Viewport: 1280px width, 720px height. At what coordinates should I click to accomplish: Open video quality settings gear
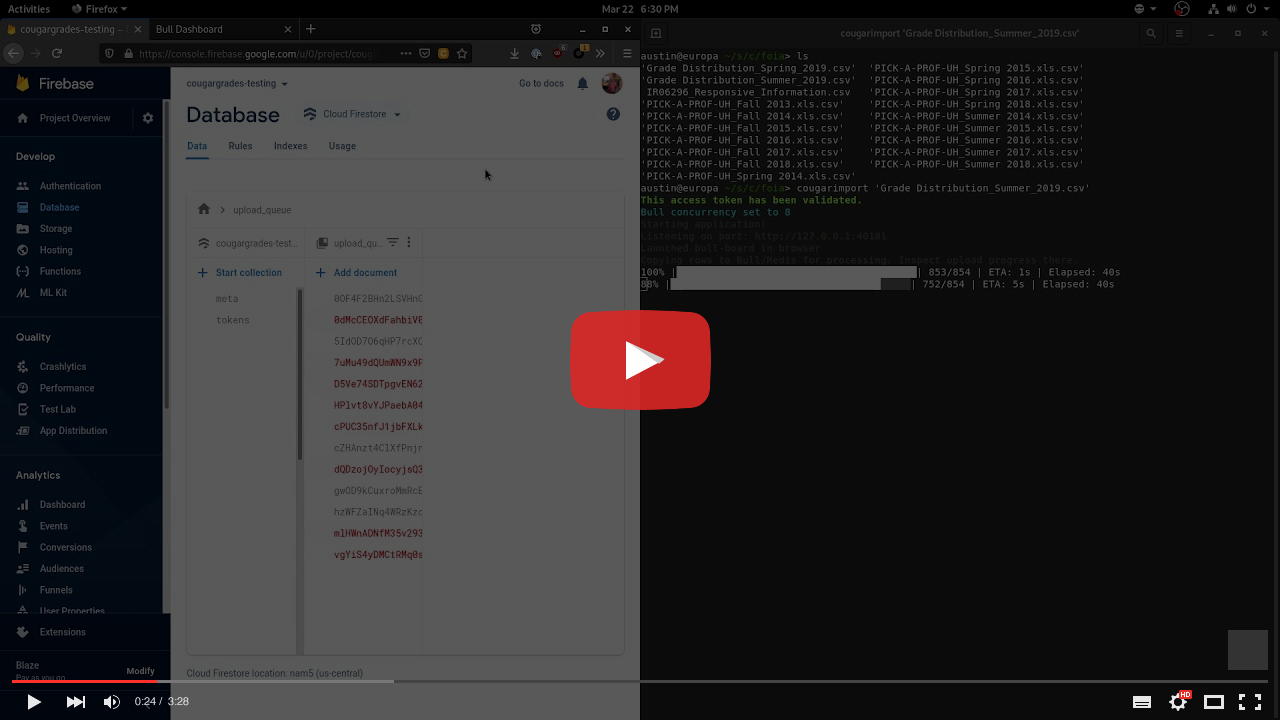(x=1179, y=702)
